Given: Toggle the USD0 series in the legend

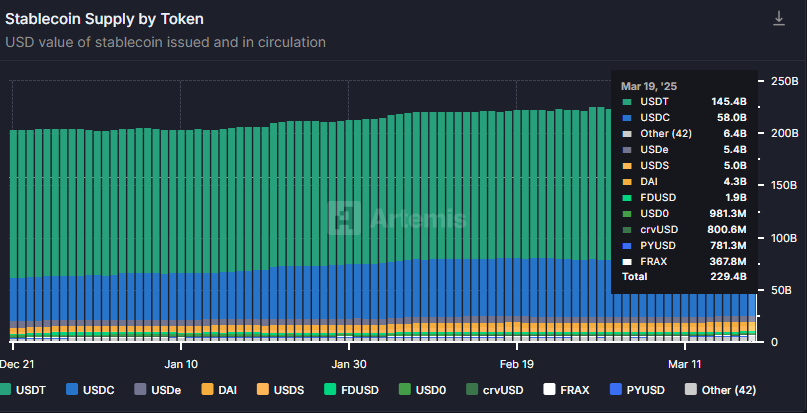Looking at the screenshot, I should point(423,390).
